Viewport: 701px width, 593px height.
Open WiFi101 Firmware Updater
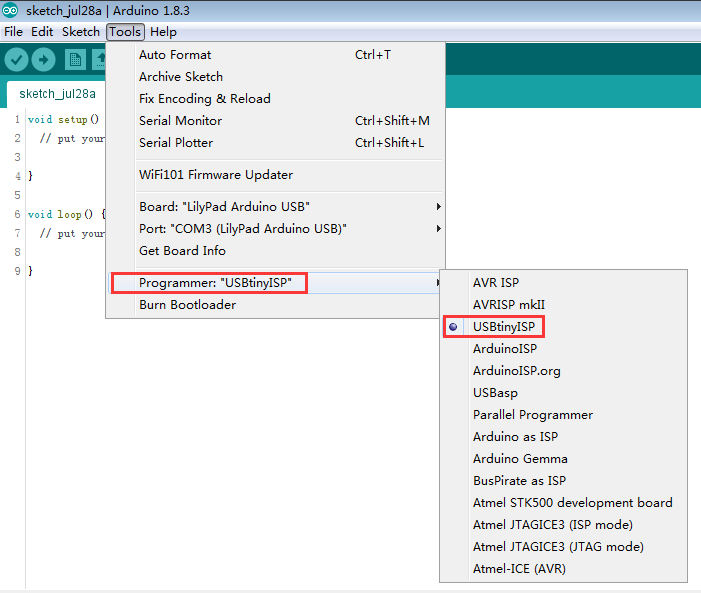(216, 175)
